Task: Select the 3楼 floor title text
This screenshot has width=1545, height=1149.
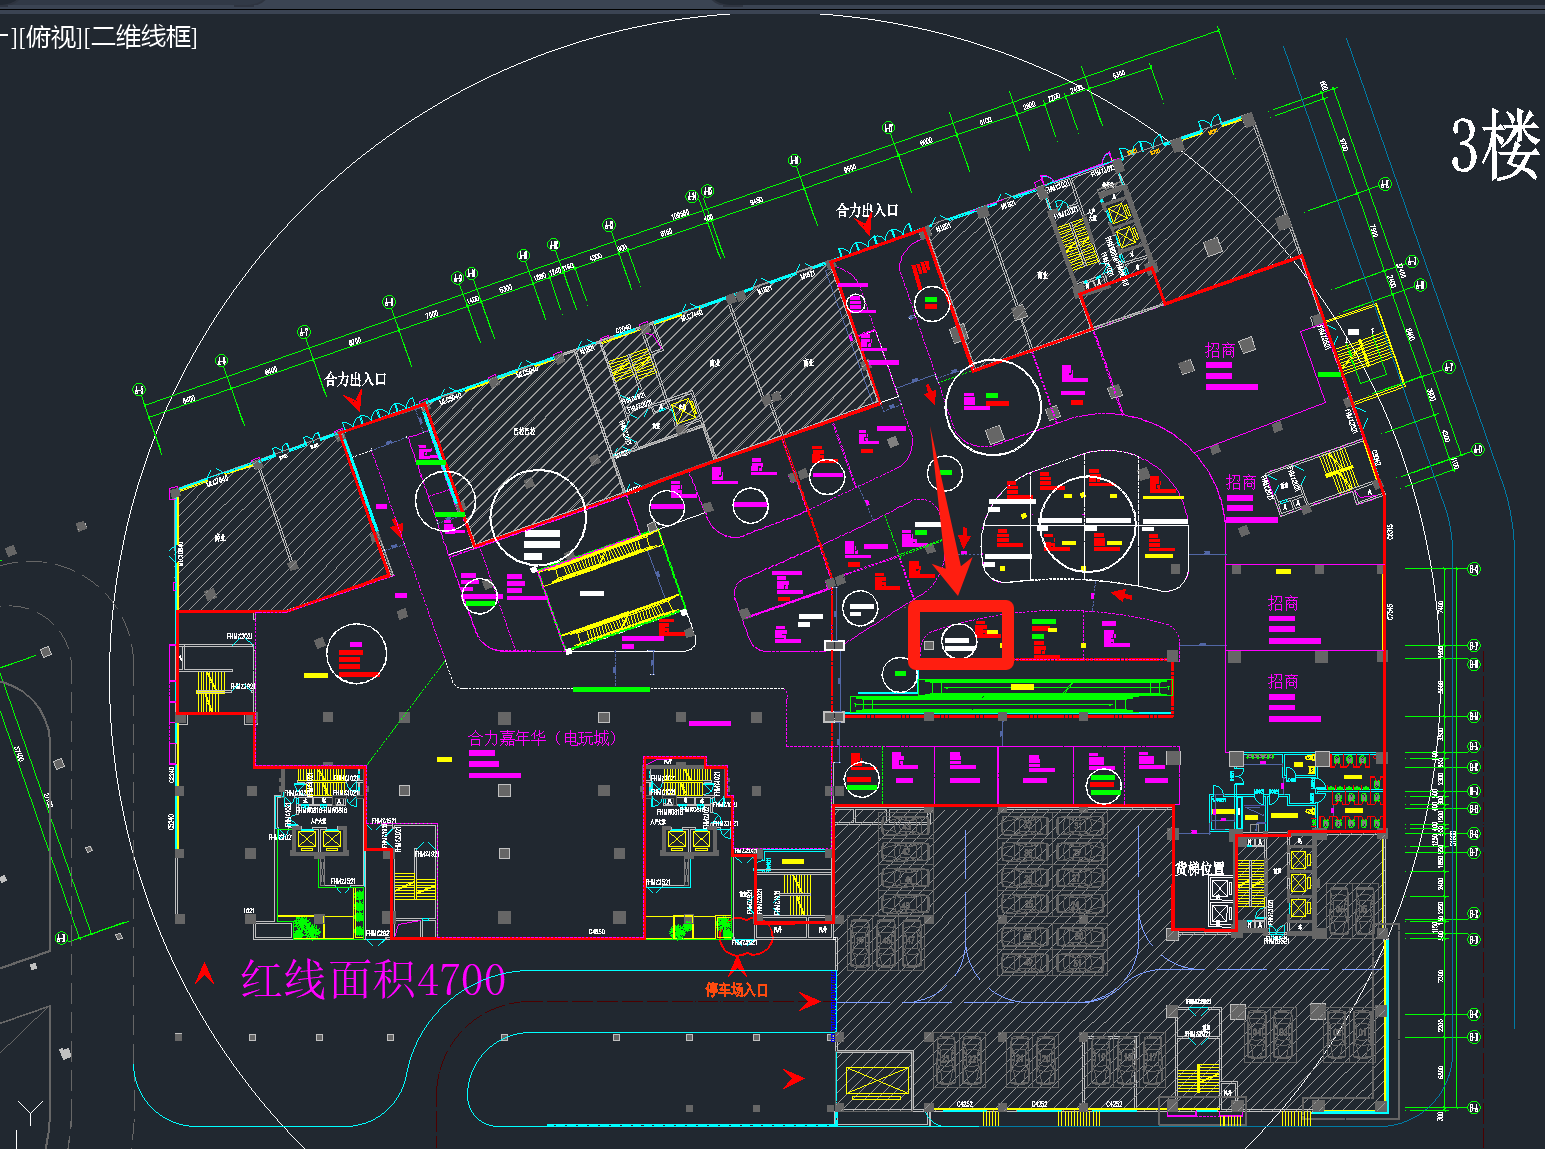Action: coord(1494,146)
